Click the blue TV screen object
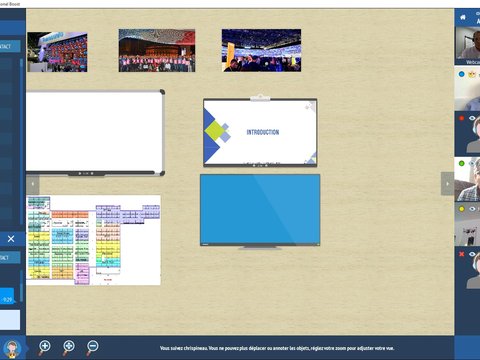480x360 pixels. [x=260, y=210]
